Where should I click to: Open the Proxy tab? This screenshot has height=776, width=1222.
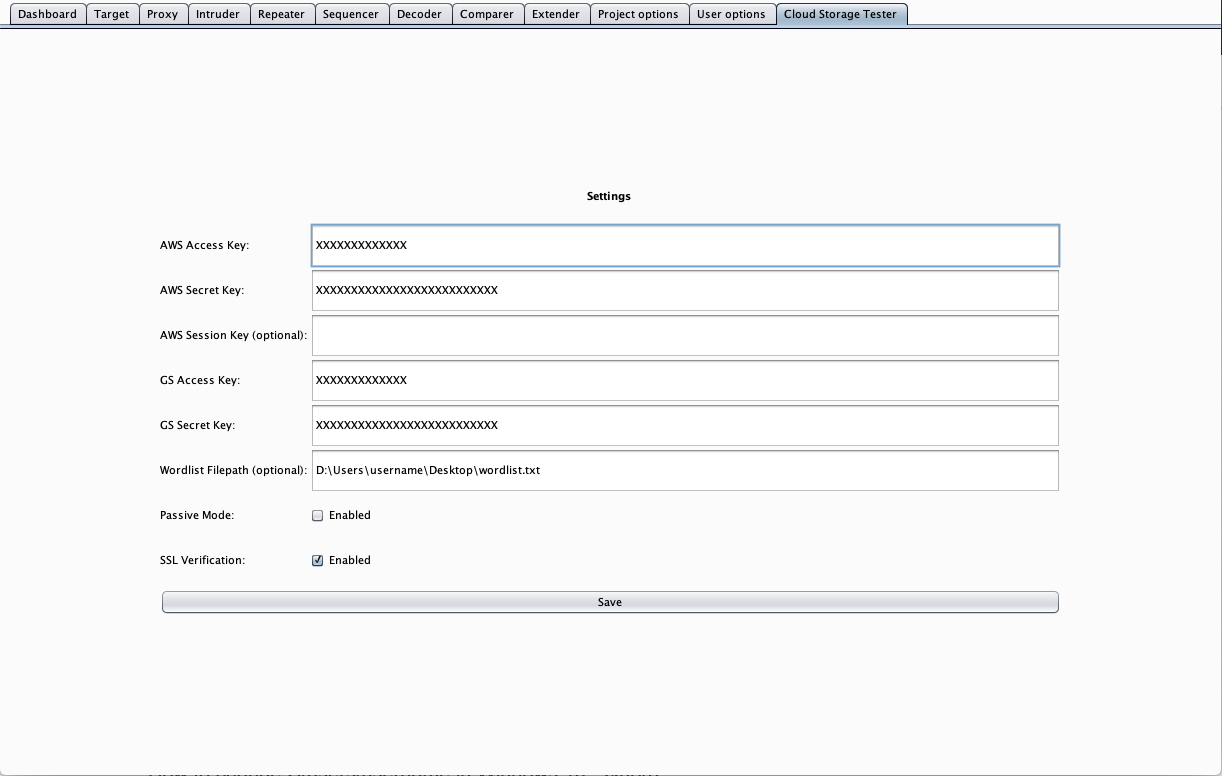(163, 14)
